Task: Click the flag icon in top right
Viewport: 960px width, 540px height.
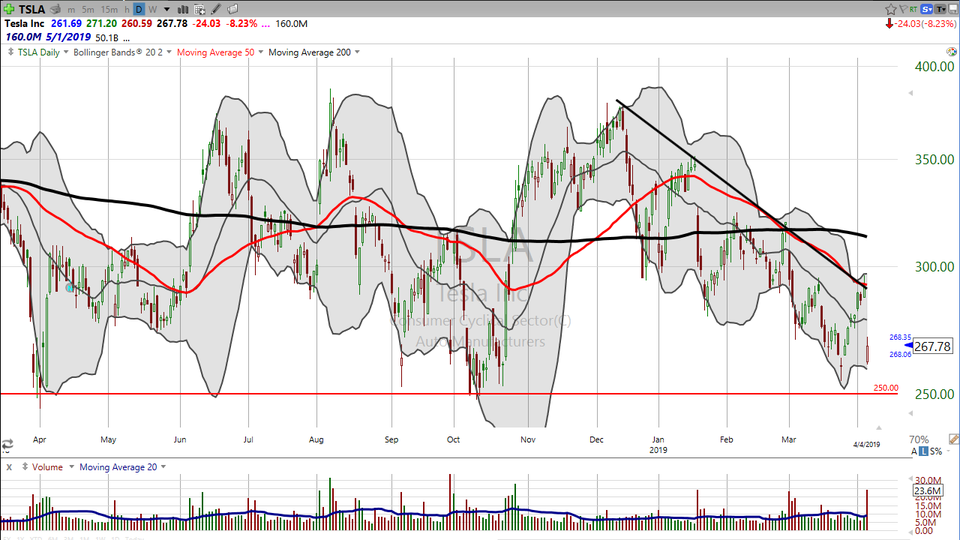Action: pyautogui.click(x=902, y=9)
